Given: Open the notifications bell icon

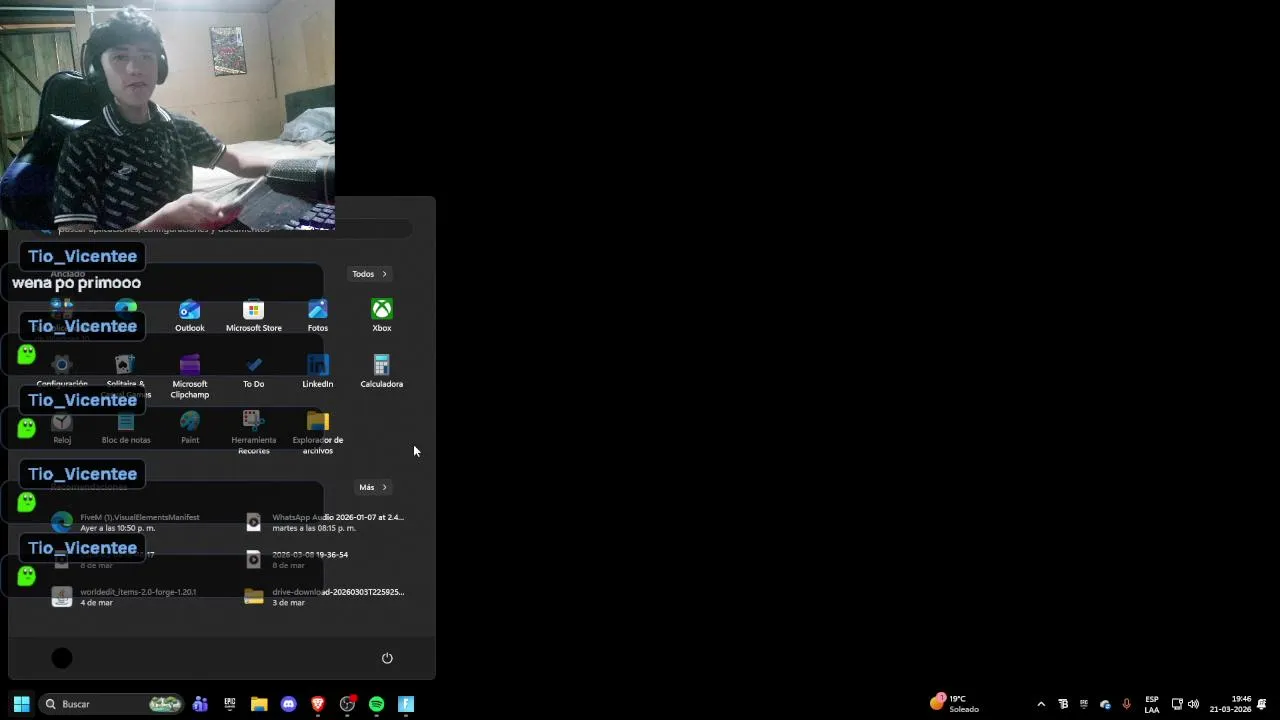Looking at the screenshot, I should click(x=1262, y=704).
